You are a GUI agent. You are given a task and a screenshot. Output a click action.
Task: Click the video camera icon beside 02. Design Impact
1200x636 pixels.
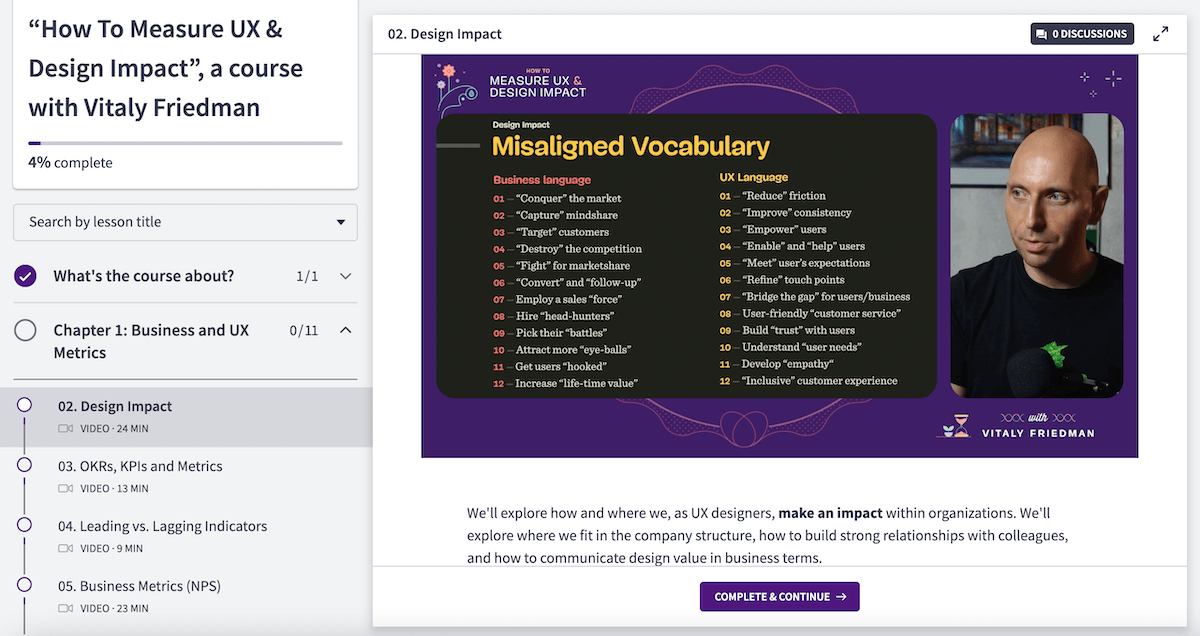65,427
